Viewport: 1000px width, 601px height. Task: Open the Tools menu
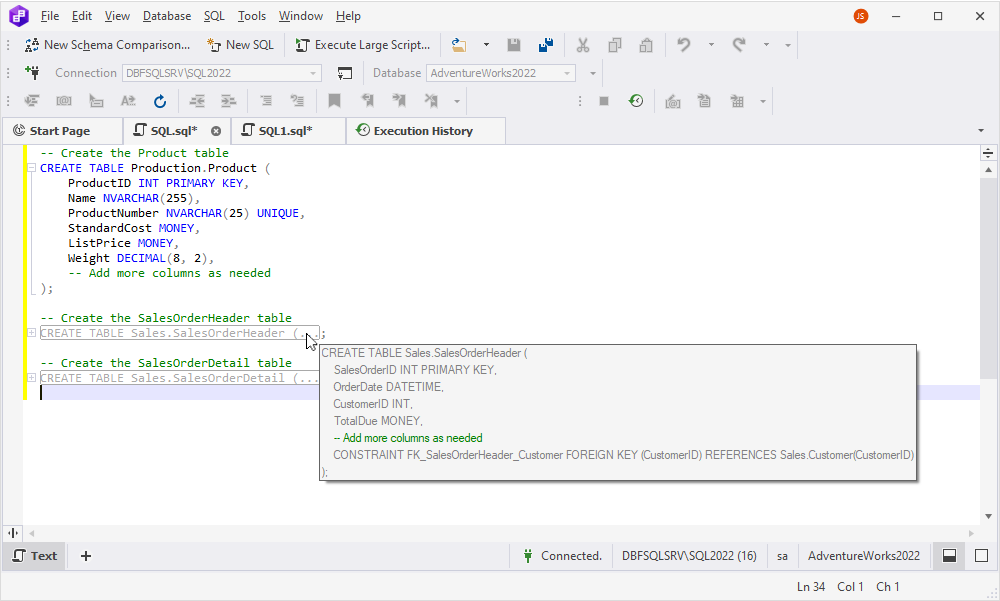(251, 16)
